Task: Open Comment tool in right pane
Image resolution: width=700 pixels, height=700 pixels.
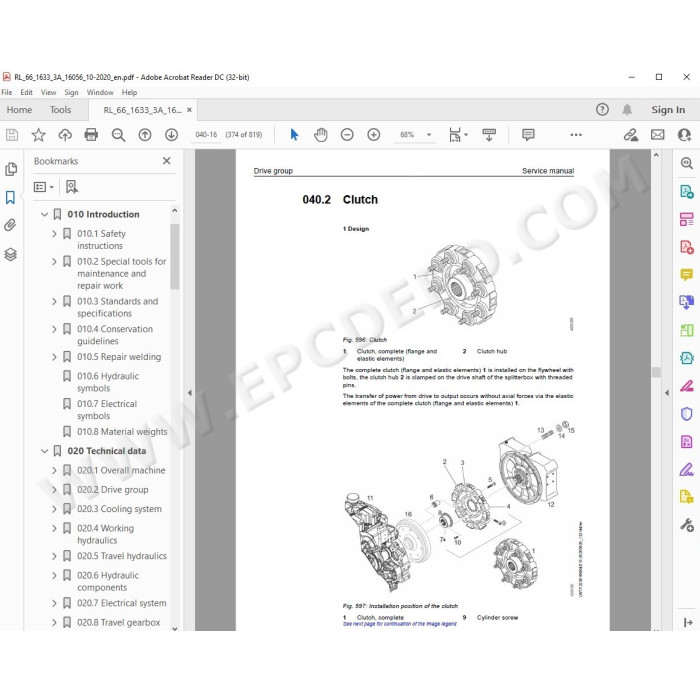Action: (687, 274)
